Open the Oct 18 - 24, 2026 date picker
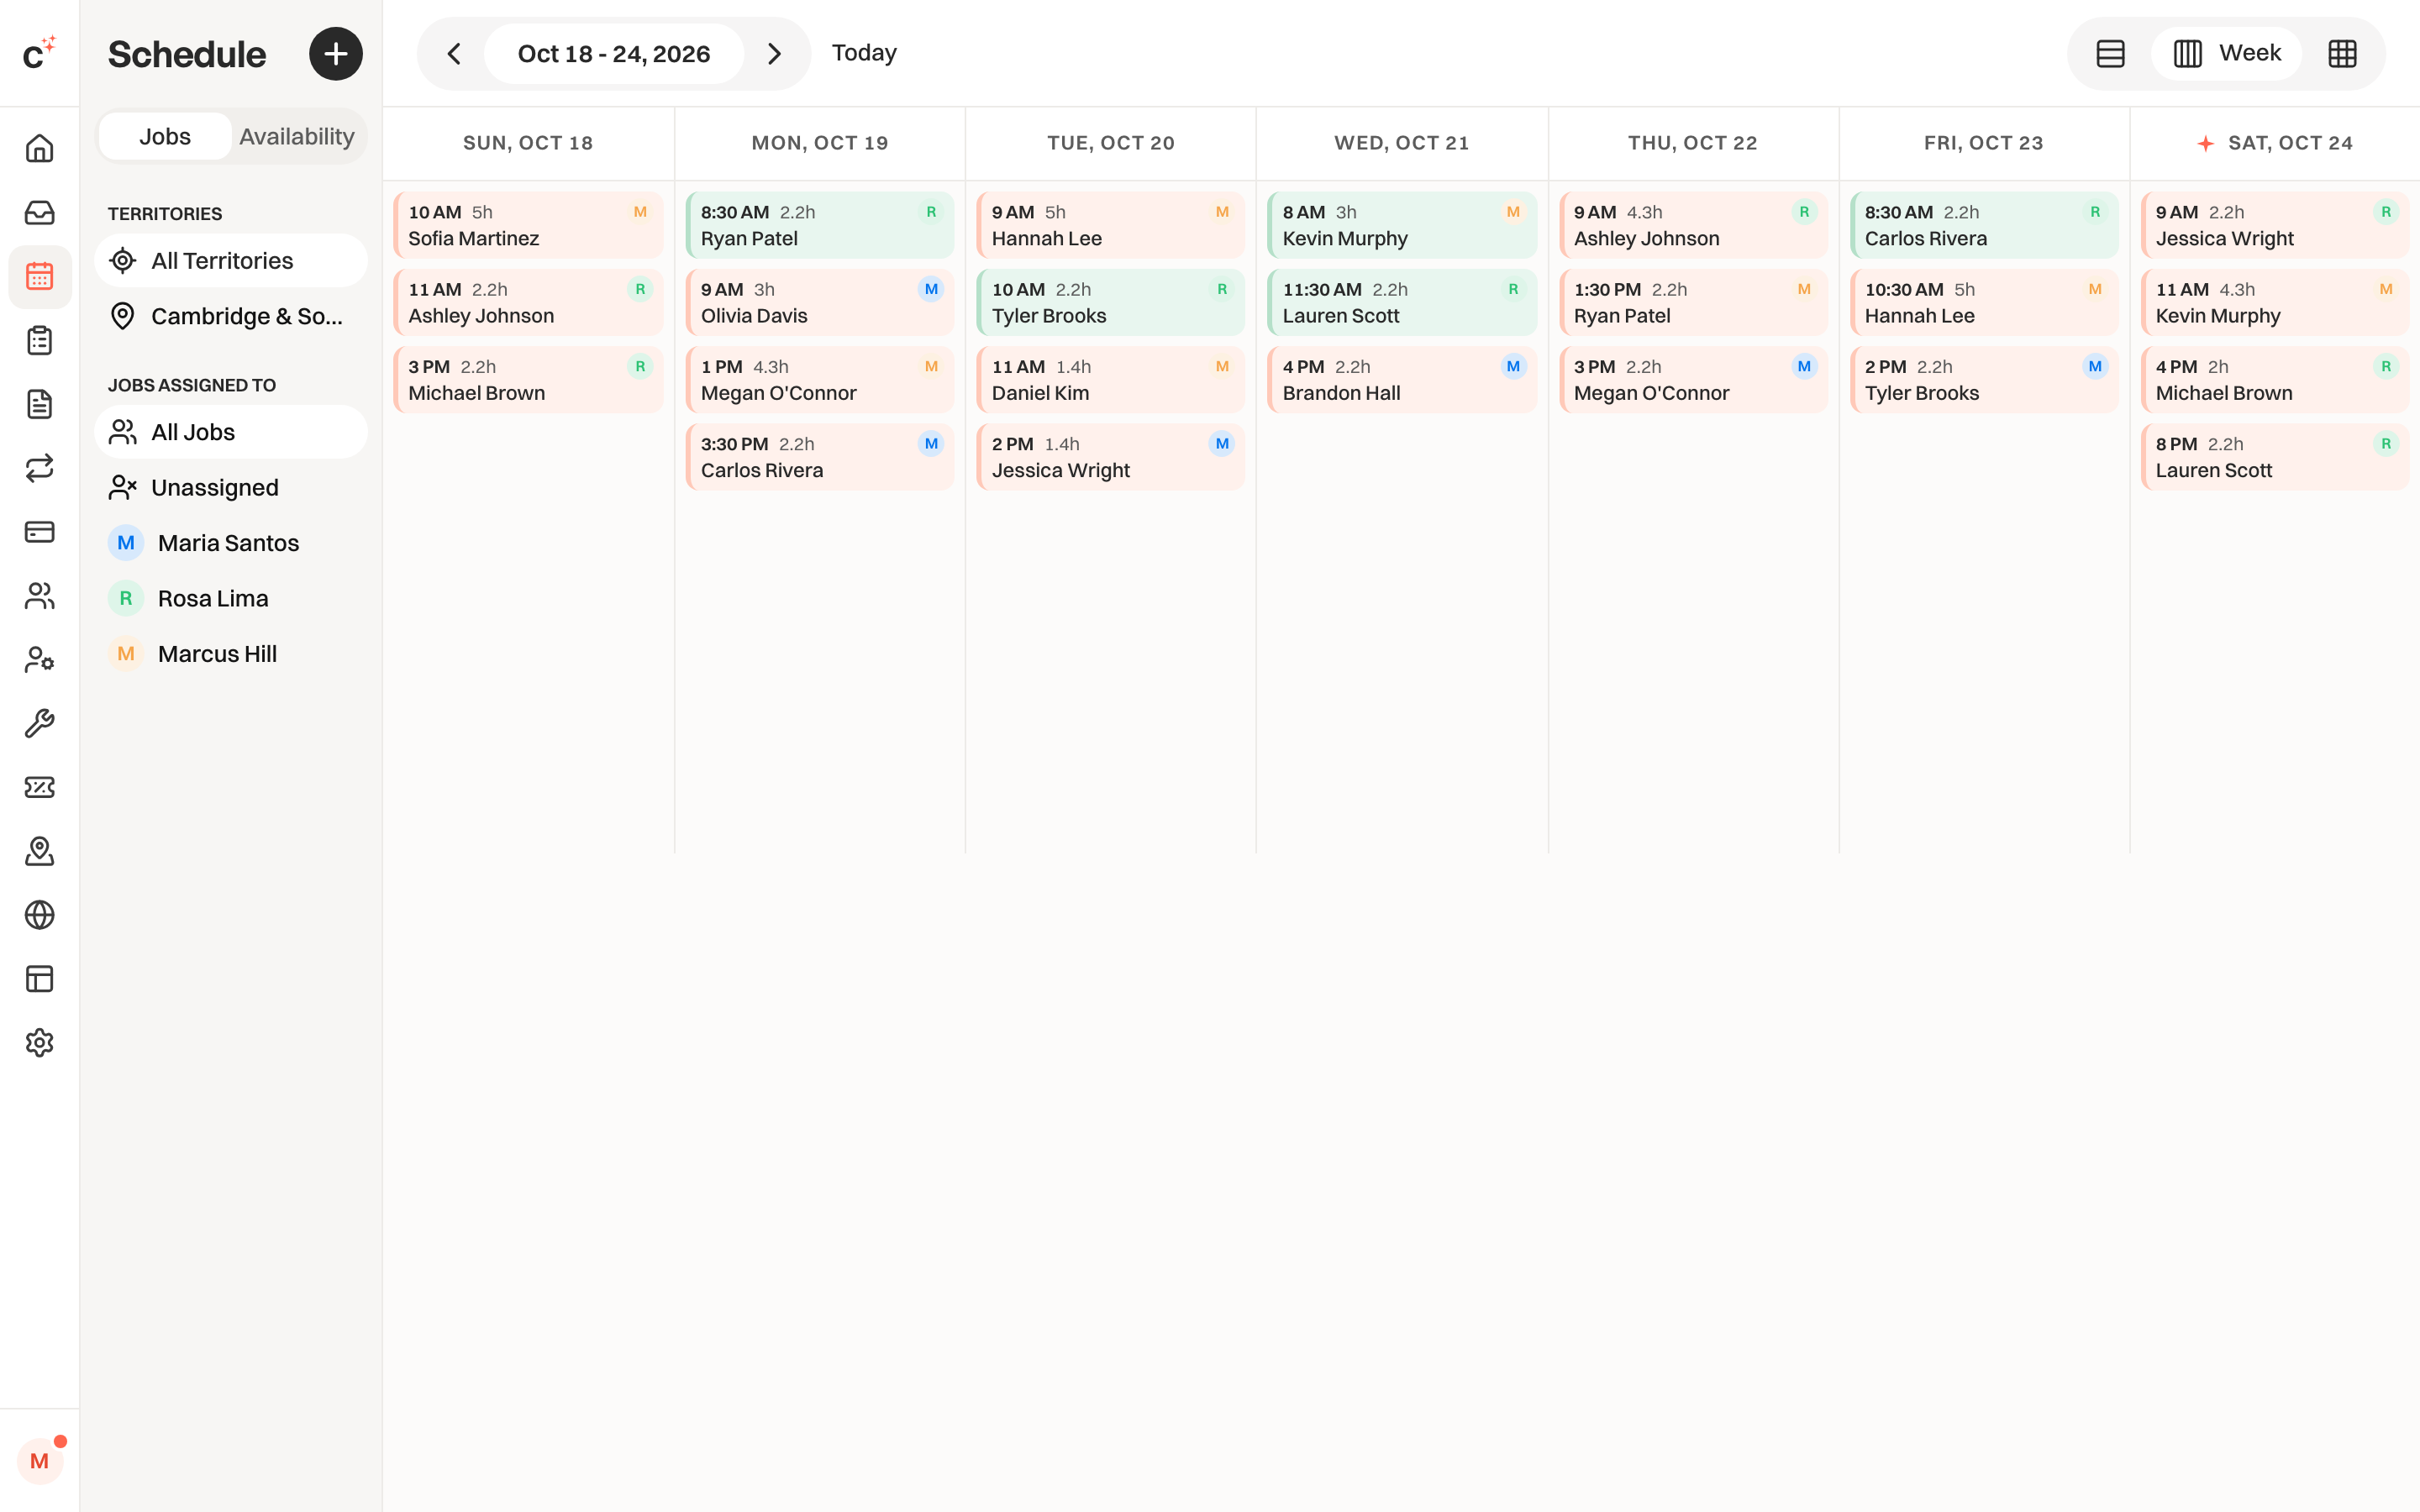 point(614,54)
